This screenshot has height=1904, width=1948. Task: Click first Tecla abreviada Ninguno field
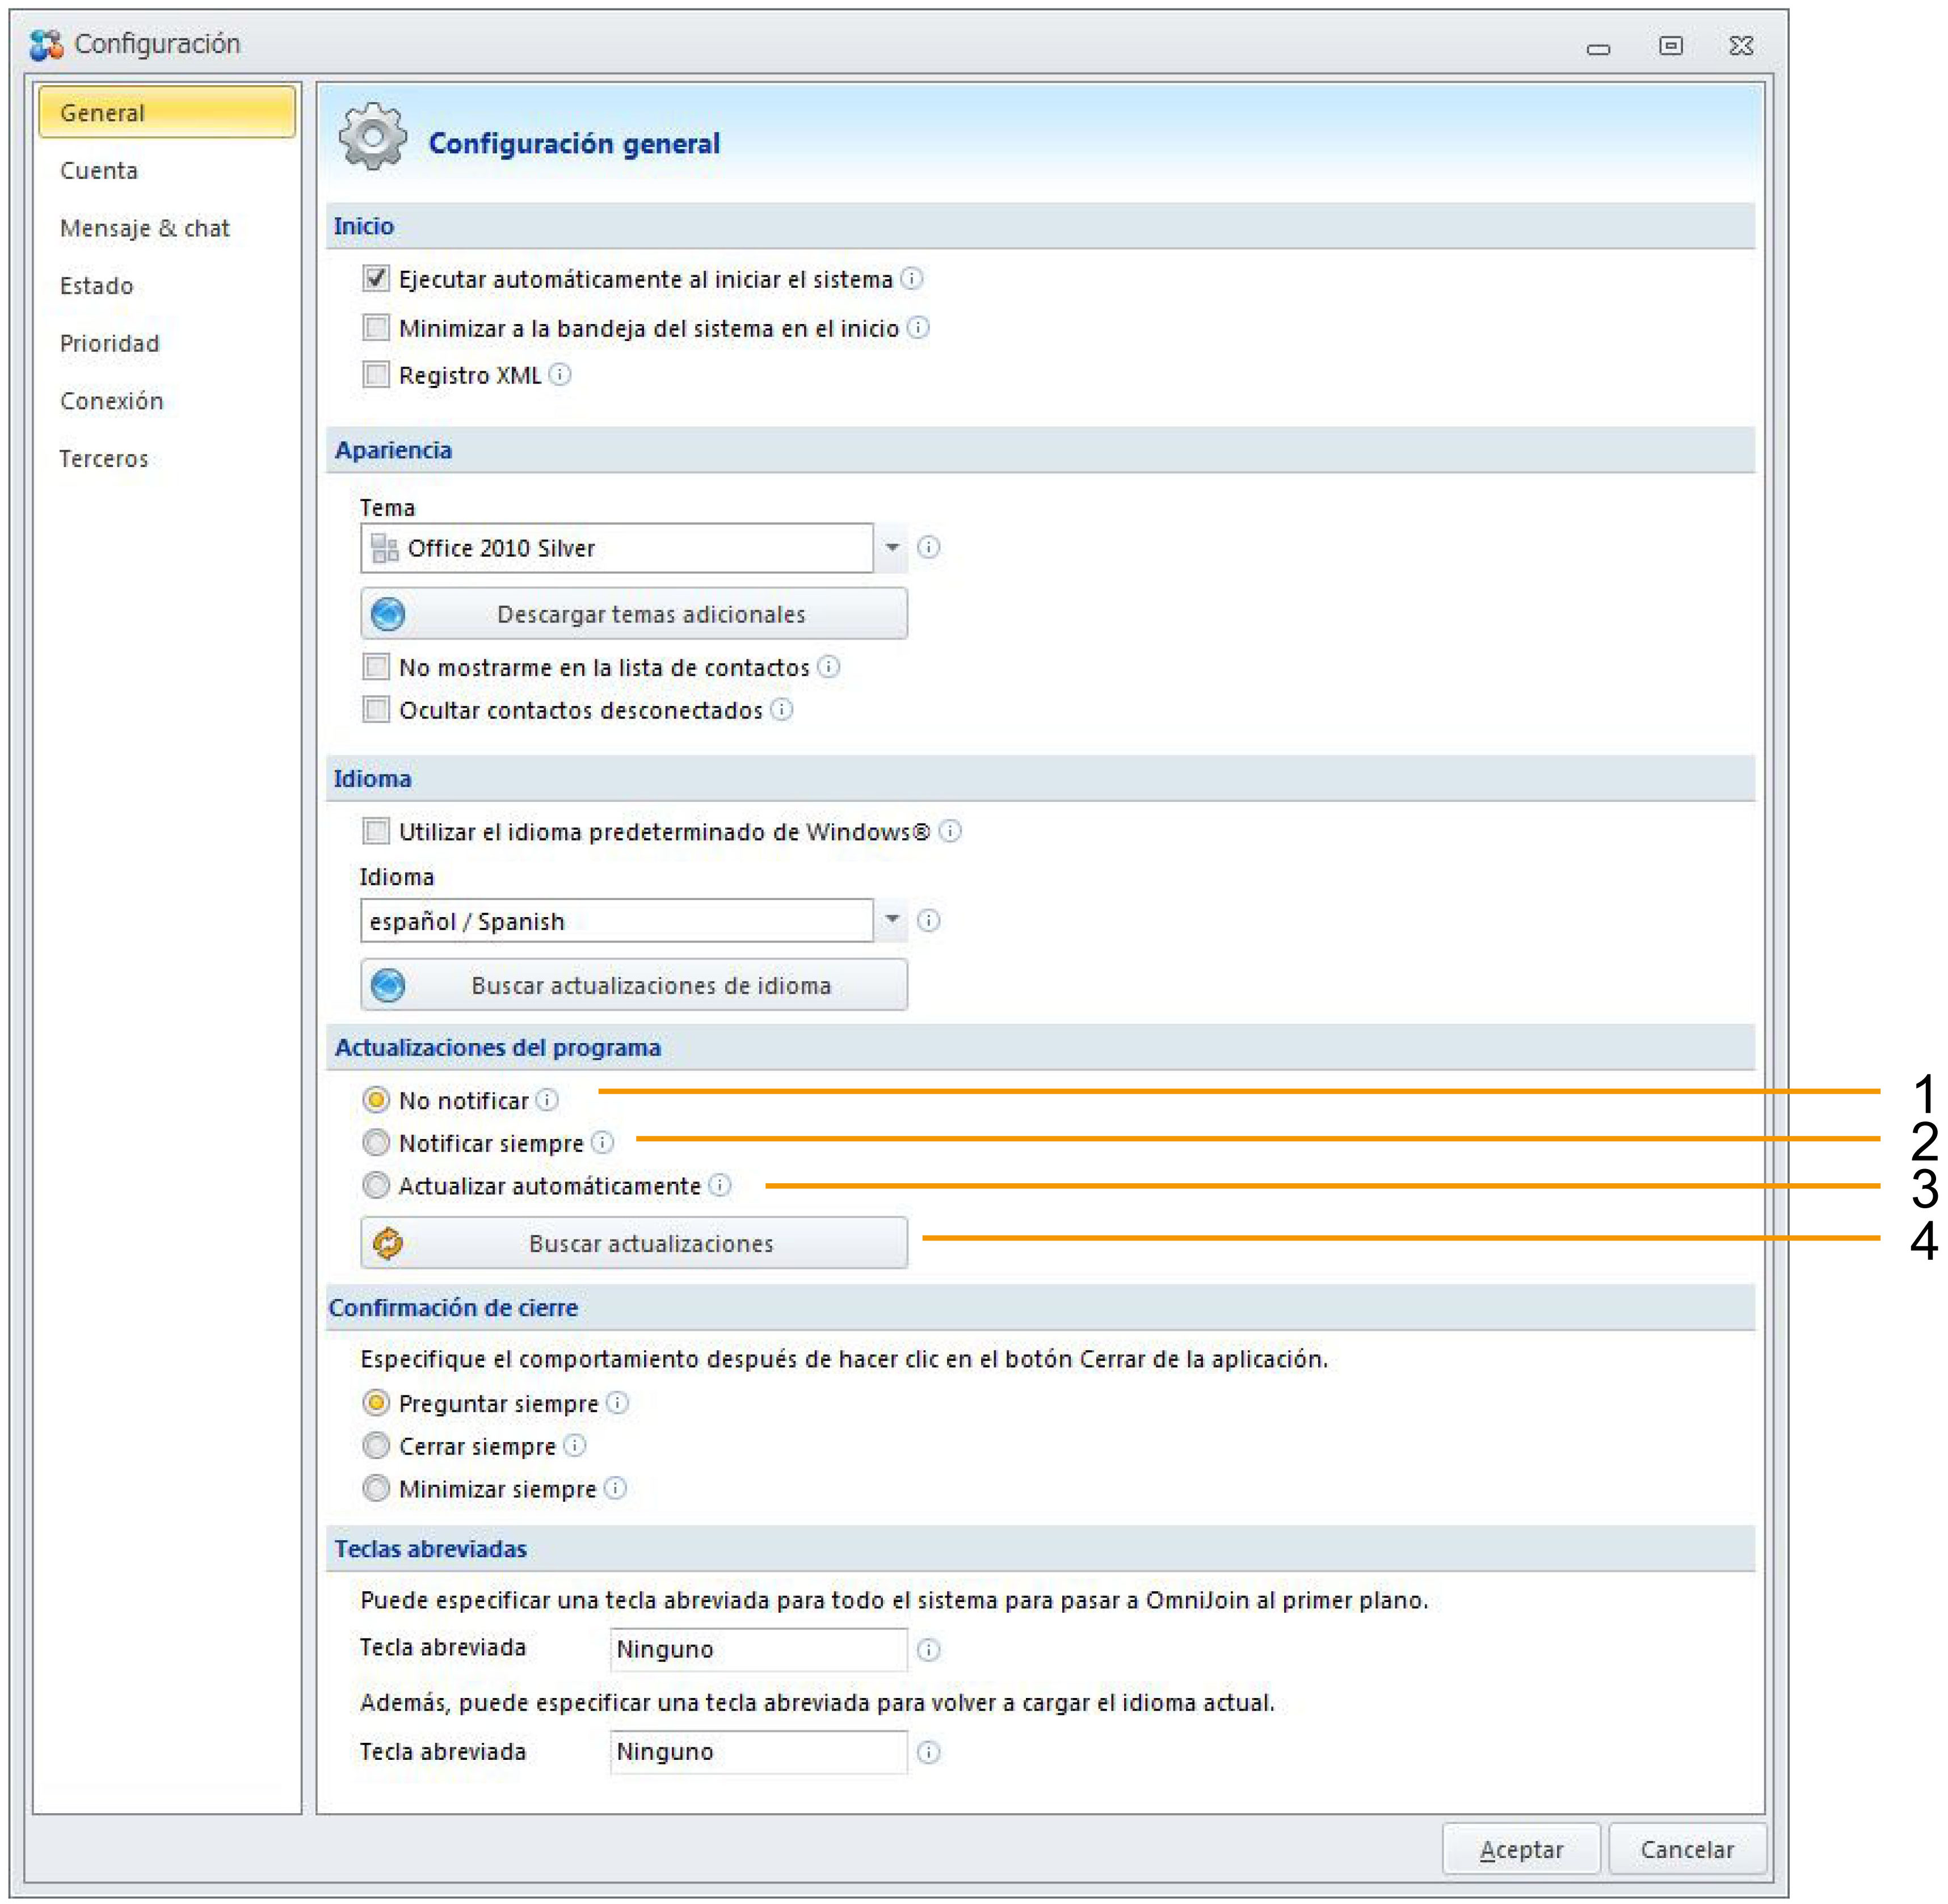759,1650
